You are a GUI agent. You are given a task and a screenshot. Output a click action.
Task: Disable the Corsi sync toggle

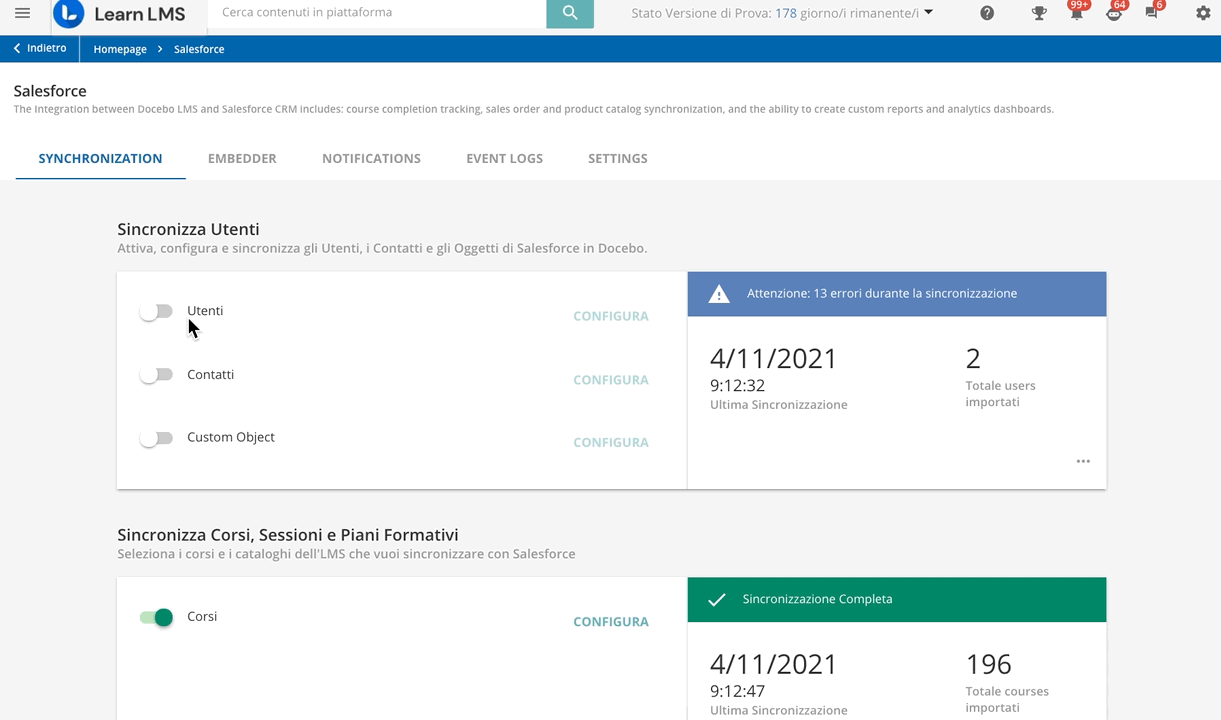(156, 617)
